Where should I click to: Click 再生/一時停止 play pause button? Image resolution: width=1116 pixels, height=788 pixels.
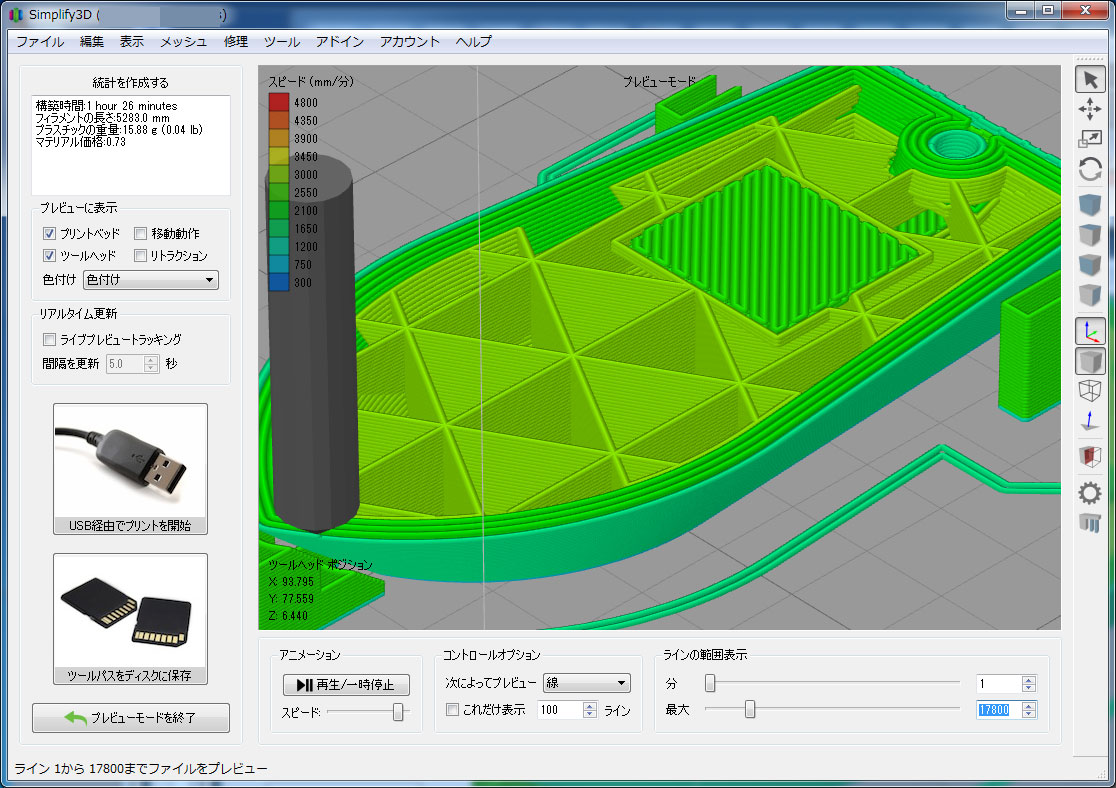click(x=346, y=685)
